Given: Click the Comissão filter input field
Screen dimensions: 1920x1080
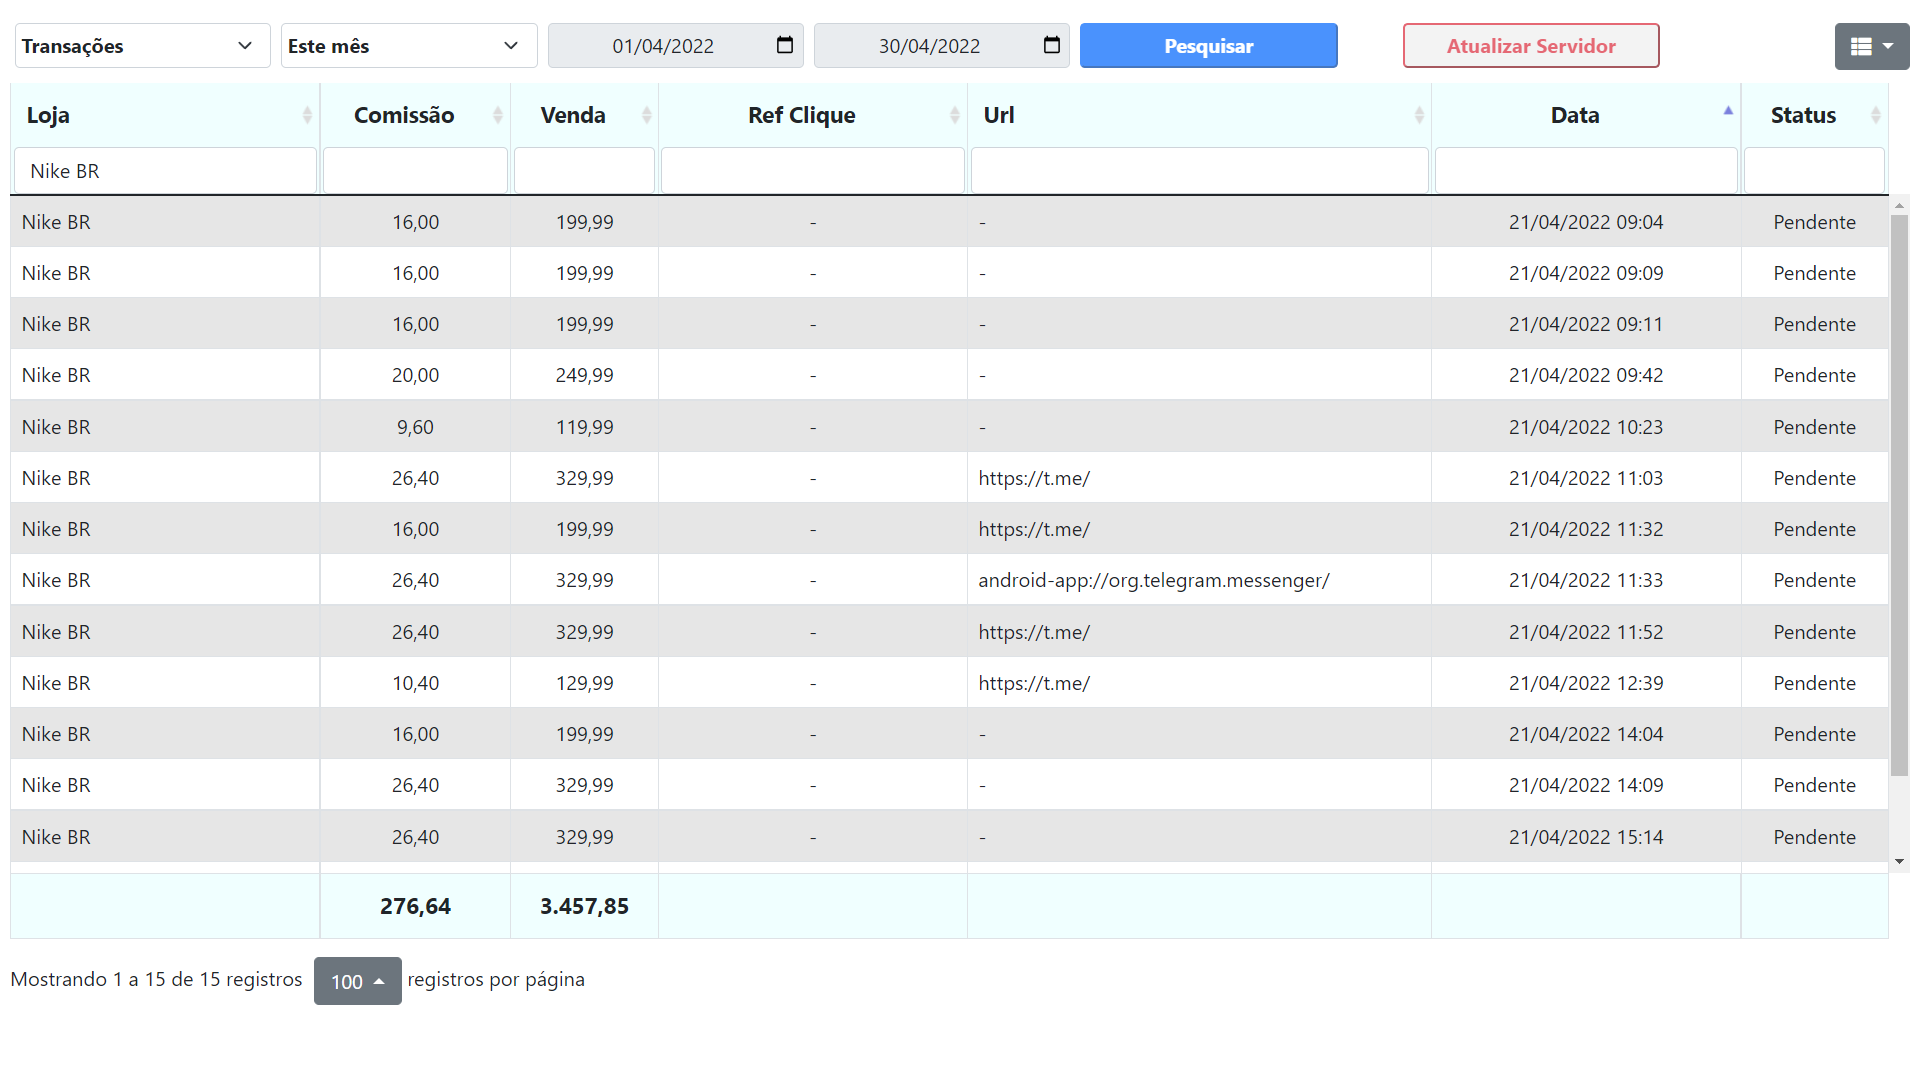Looking at the screenshot, I should pos(414,170).
